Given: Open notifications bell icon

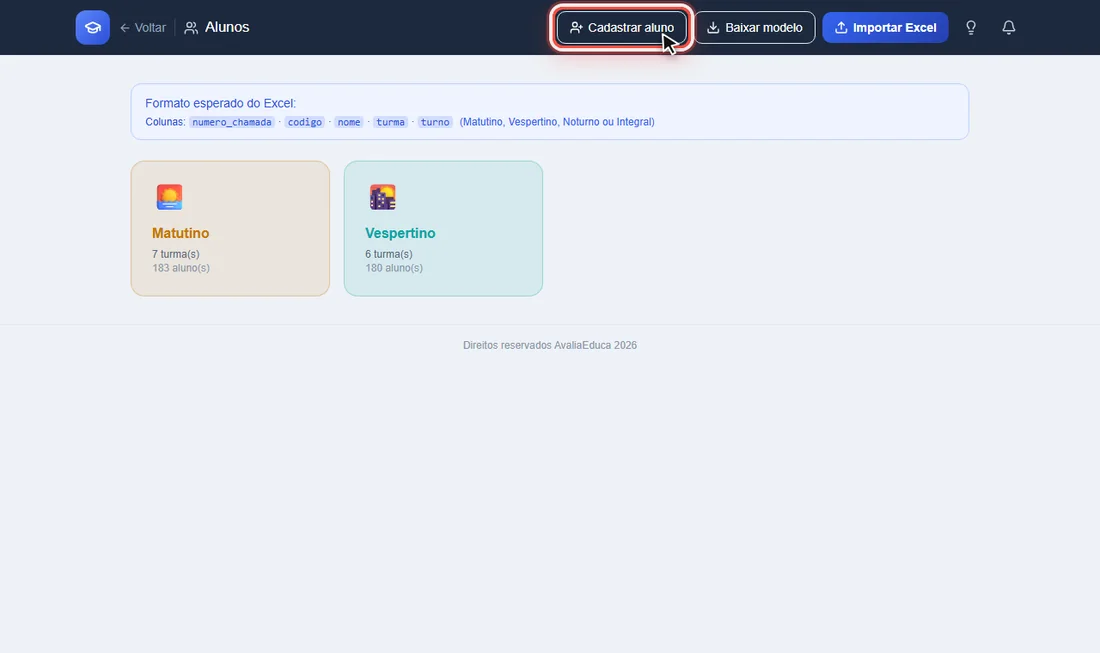Looking at the screenshot, I should tap(1009, 27).
